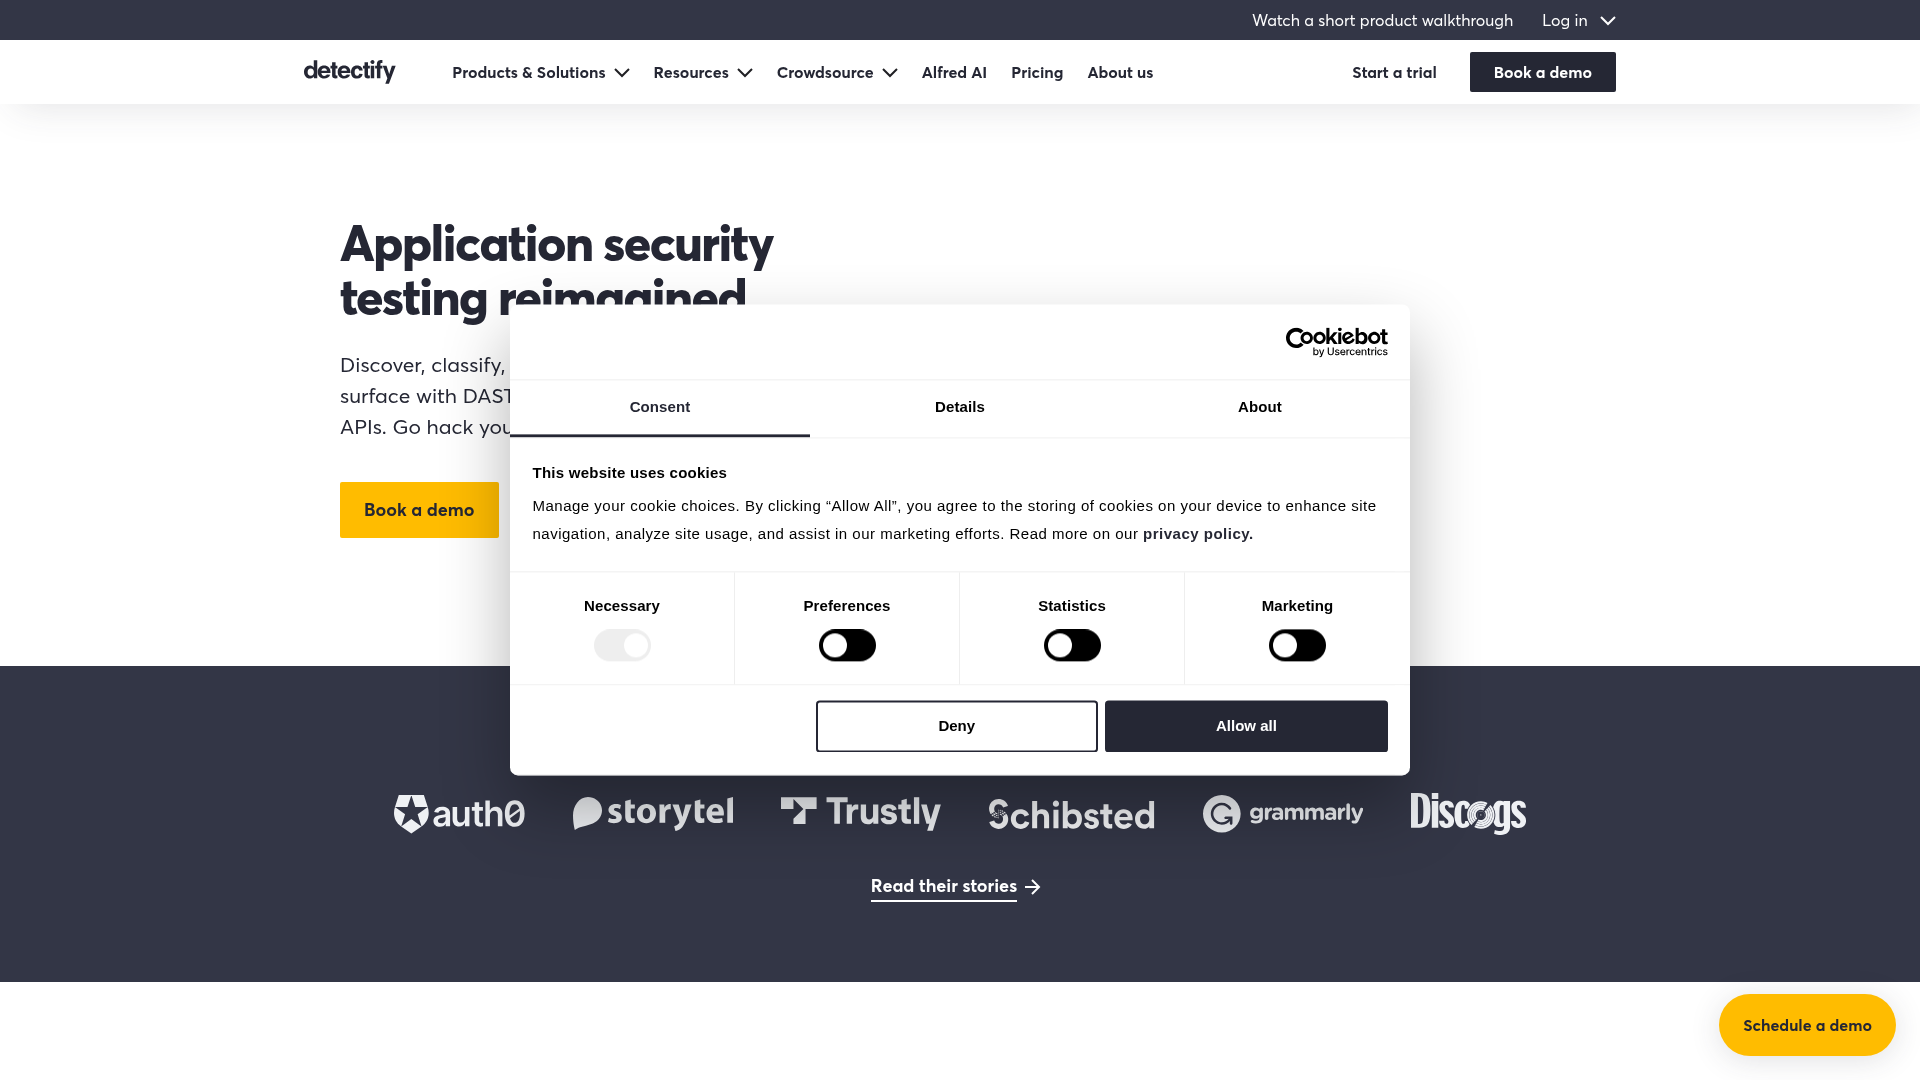Open the Schibsted customer story logo
This screenshot has height=1080, width=1920.
coord(1071,814)
